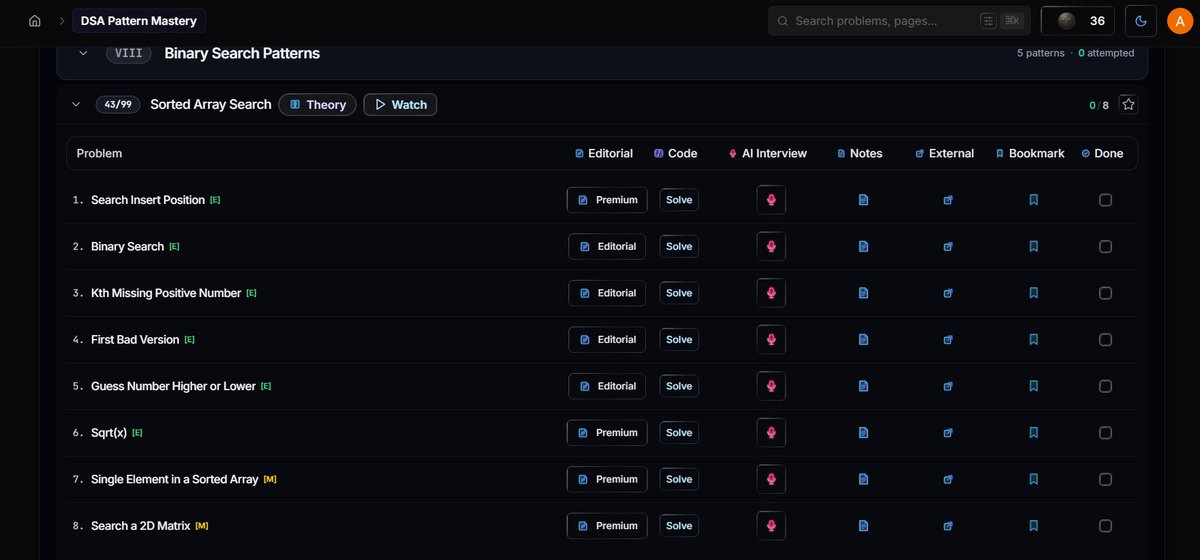Click the VIII section number badge
Screen dimensions: 1200x560
tap(129, 53)
